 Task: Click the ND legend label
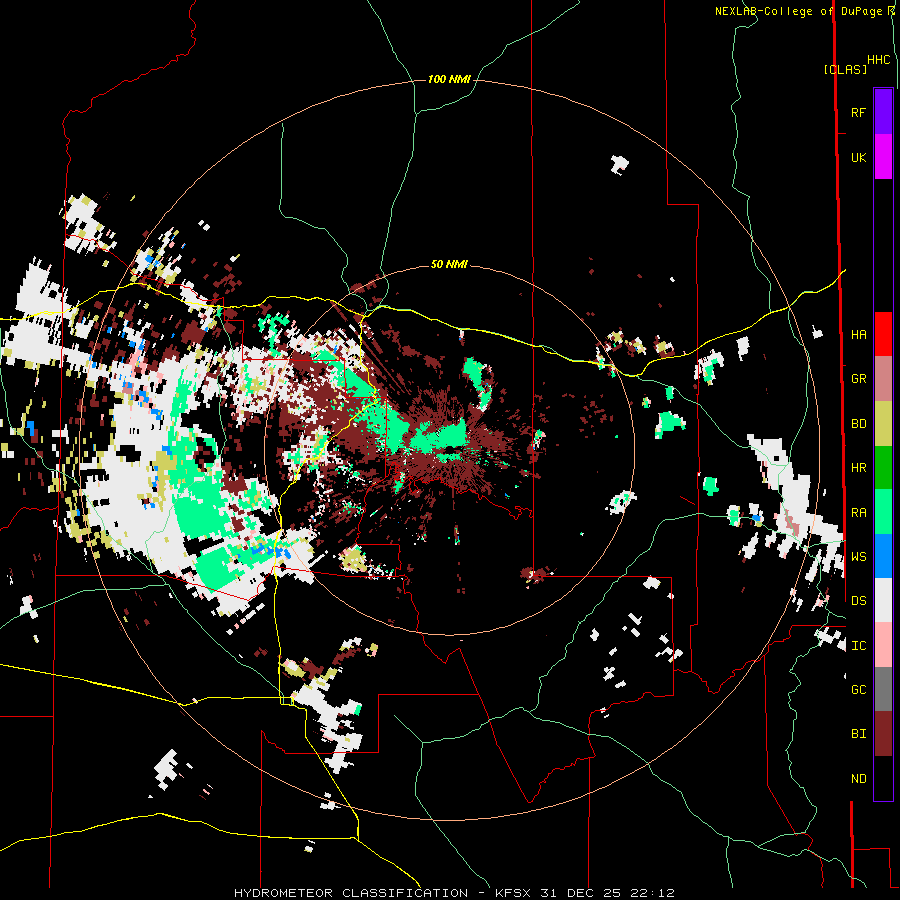pos(858,779)
